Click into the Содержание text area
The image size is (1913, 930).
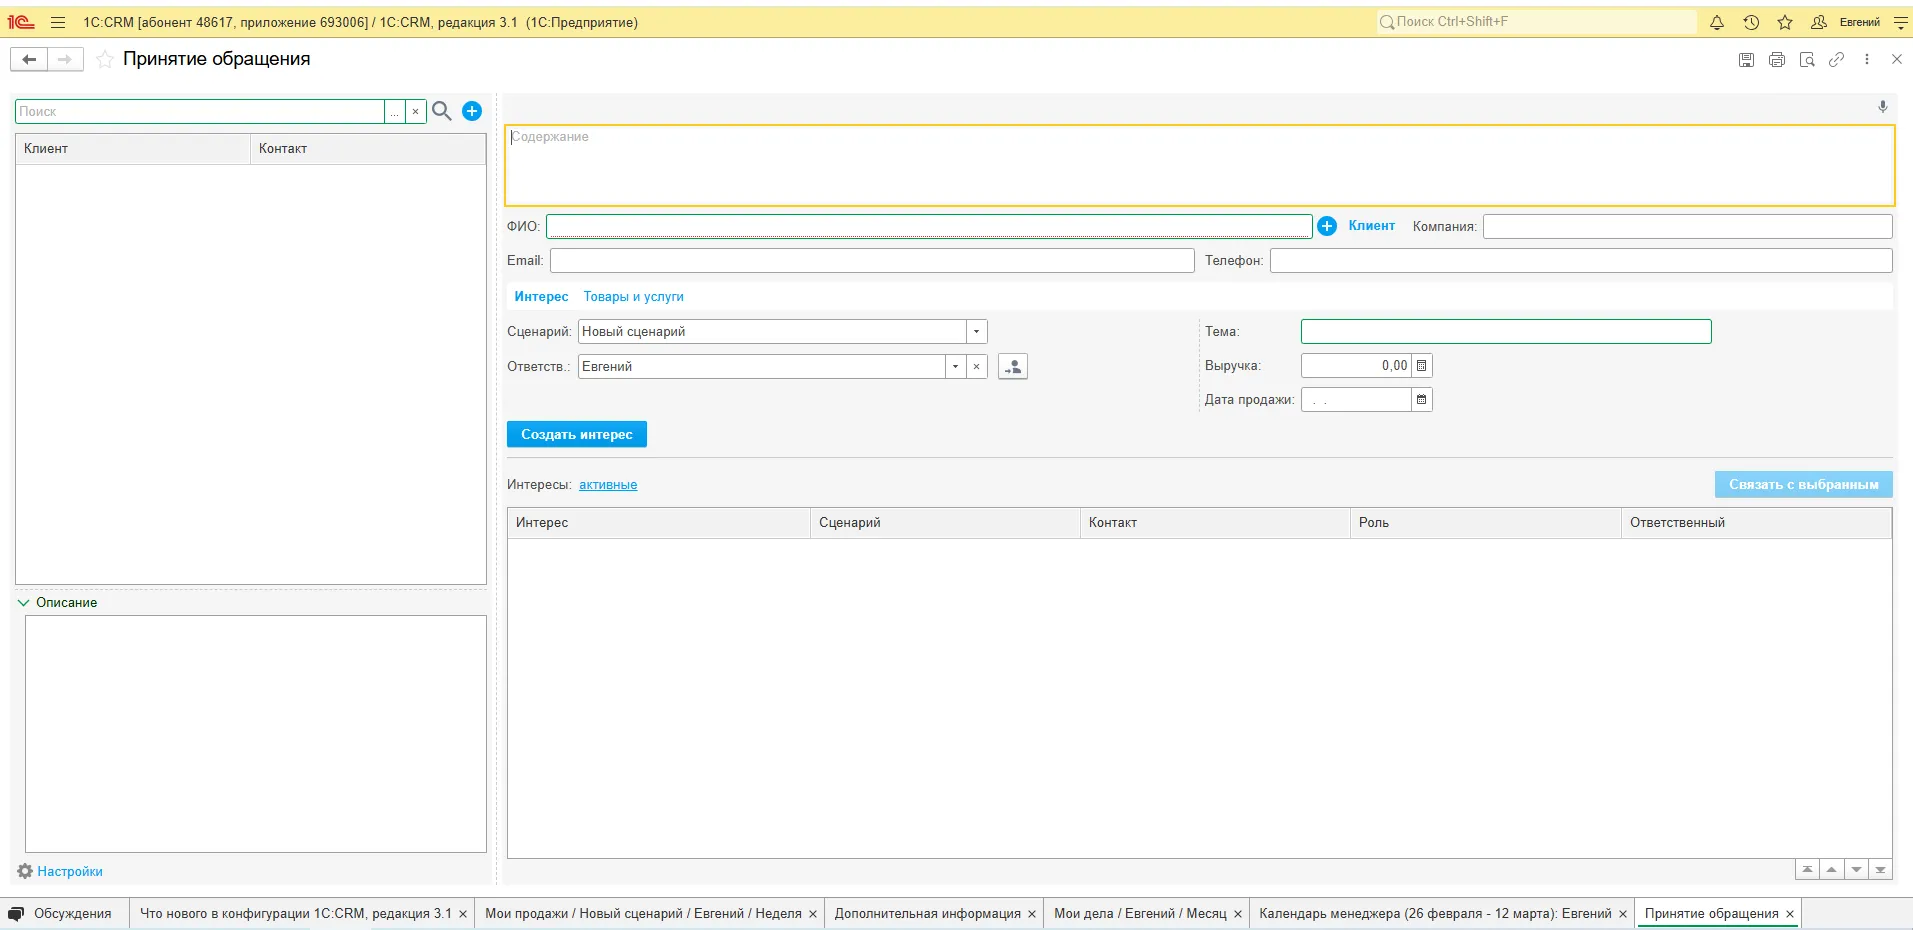tap(1199, 166)
